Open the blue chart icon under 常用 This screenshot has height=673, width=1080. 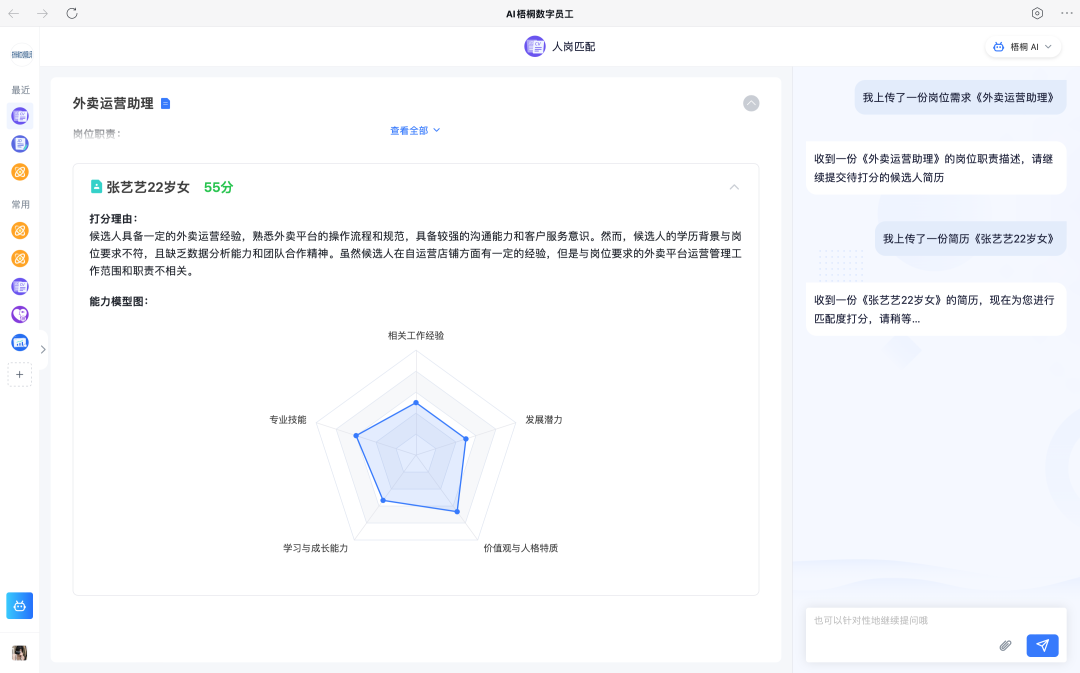[19, 342]
